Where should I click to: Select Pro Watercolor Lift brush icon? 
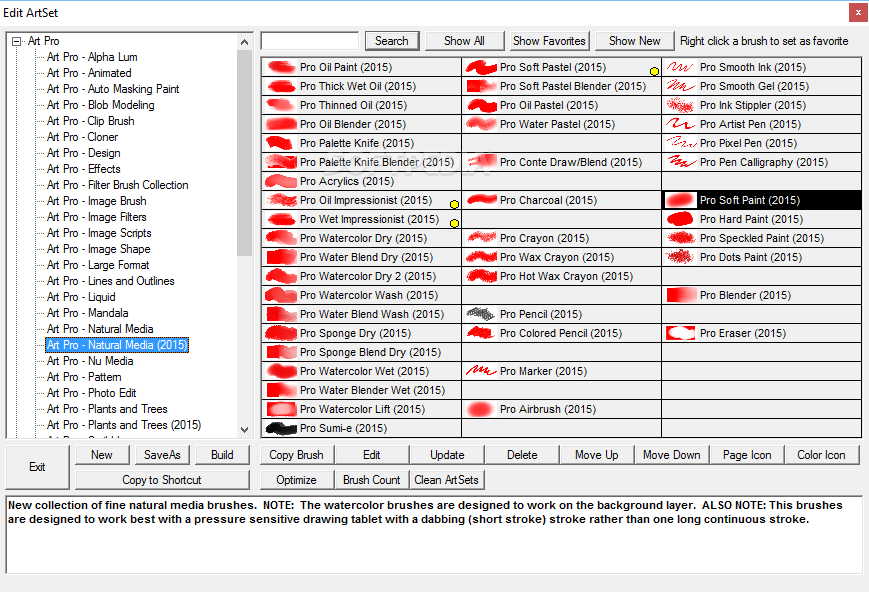[281, 409]
